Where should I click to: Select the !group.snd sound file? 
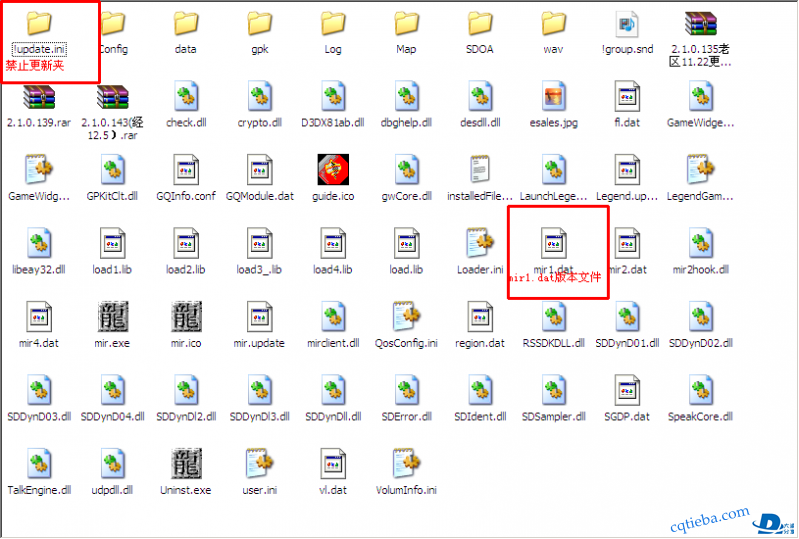click(627, 24)
